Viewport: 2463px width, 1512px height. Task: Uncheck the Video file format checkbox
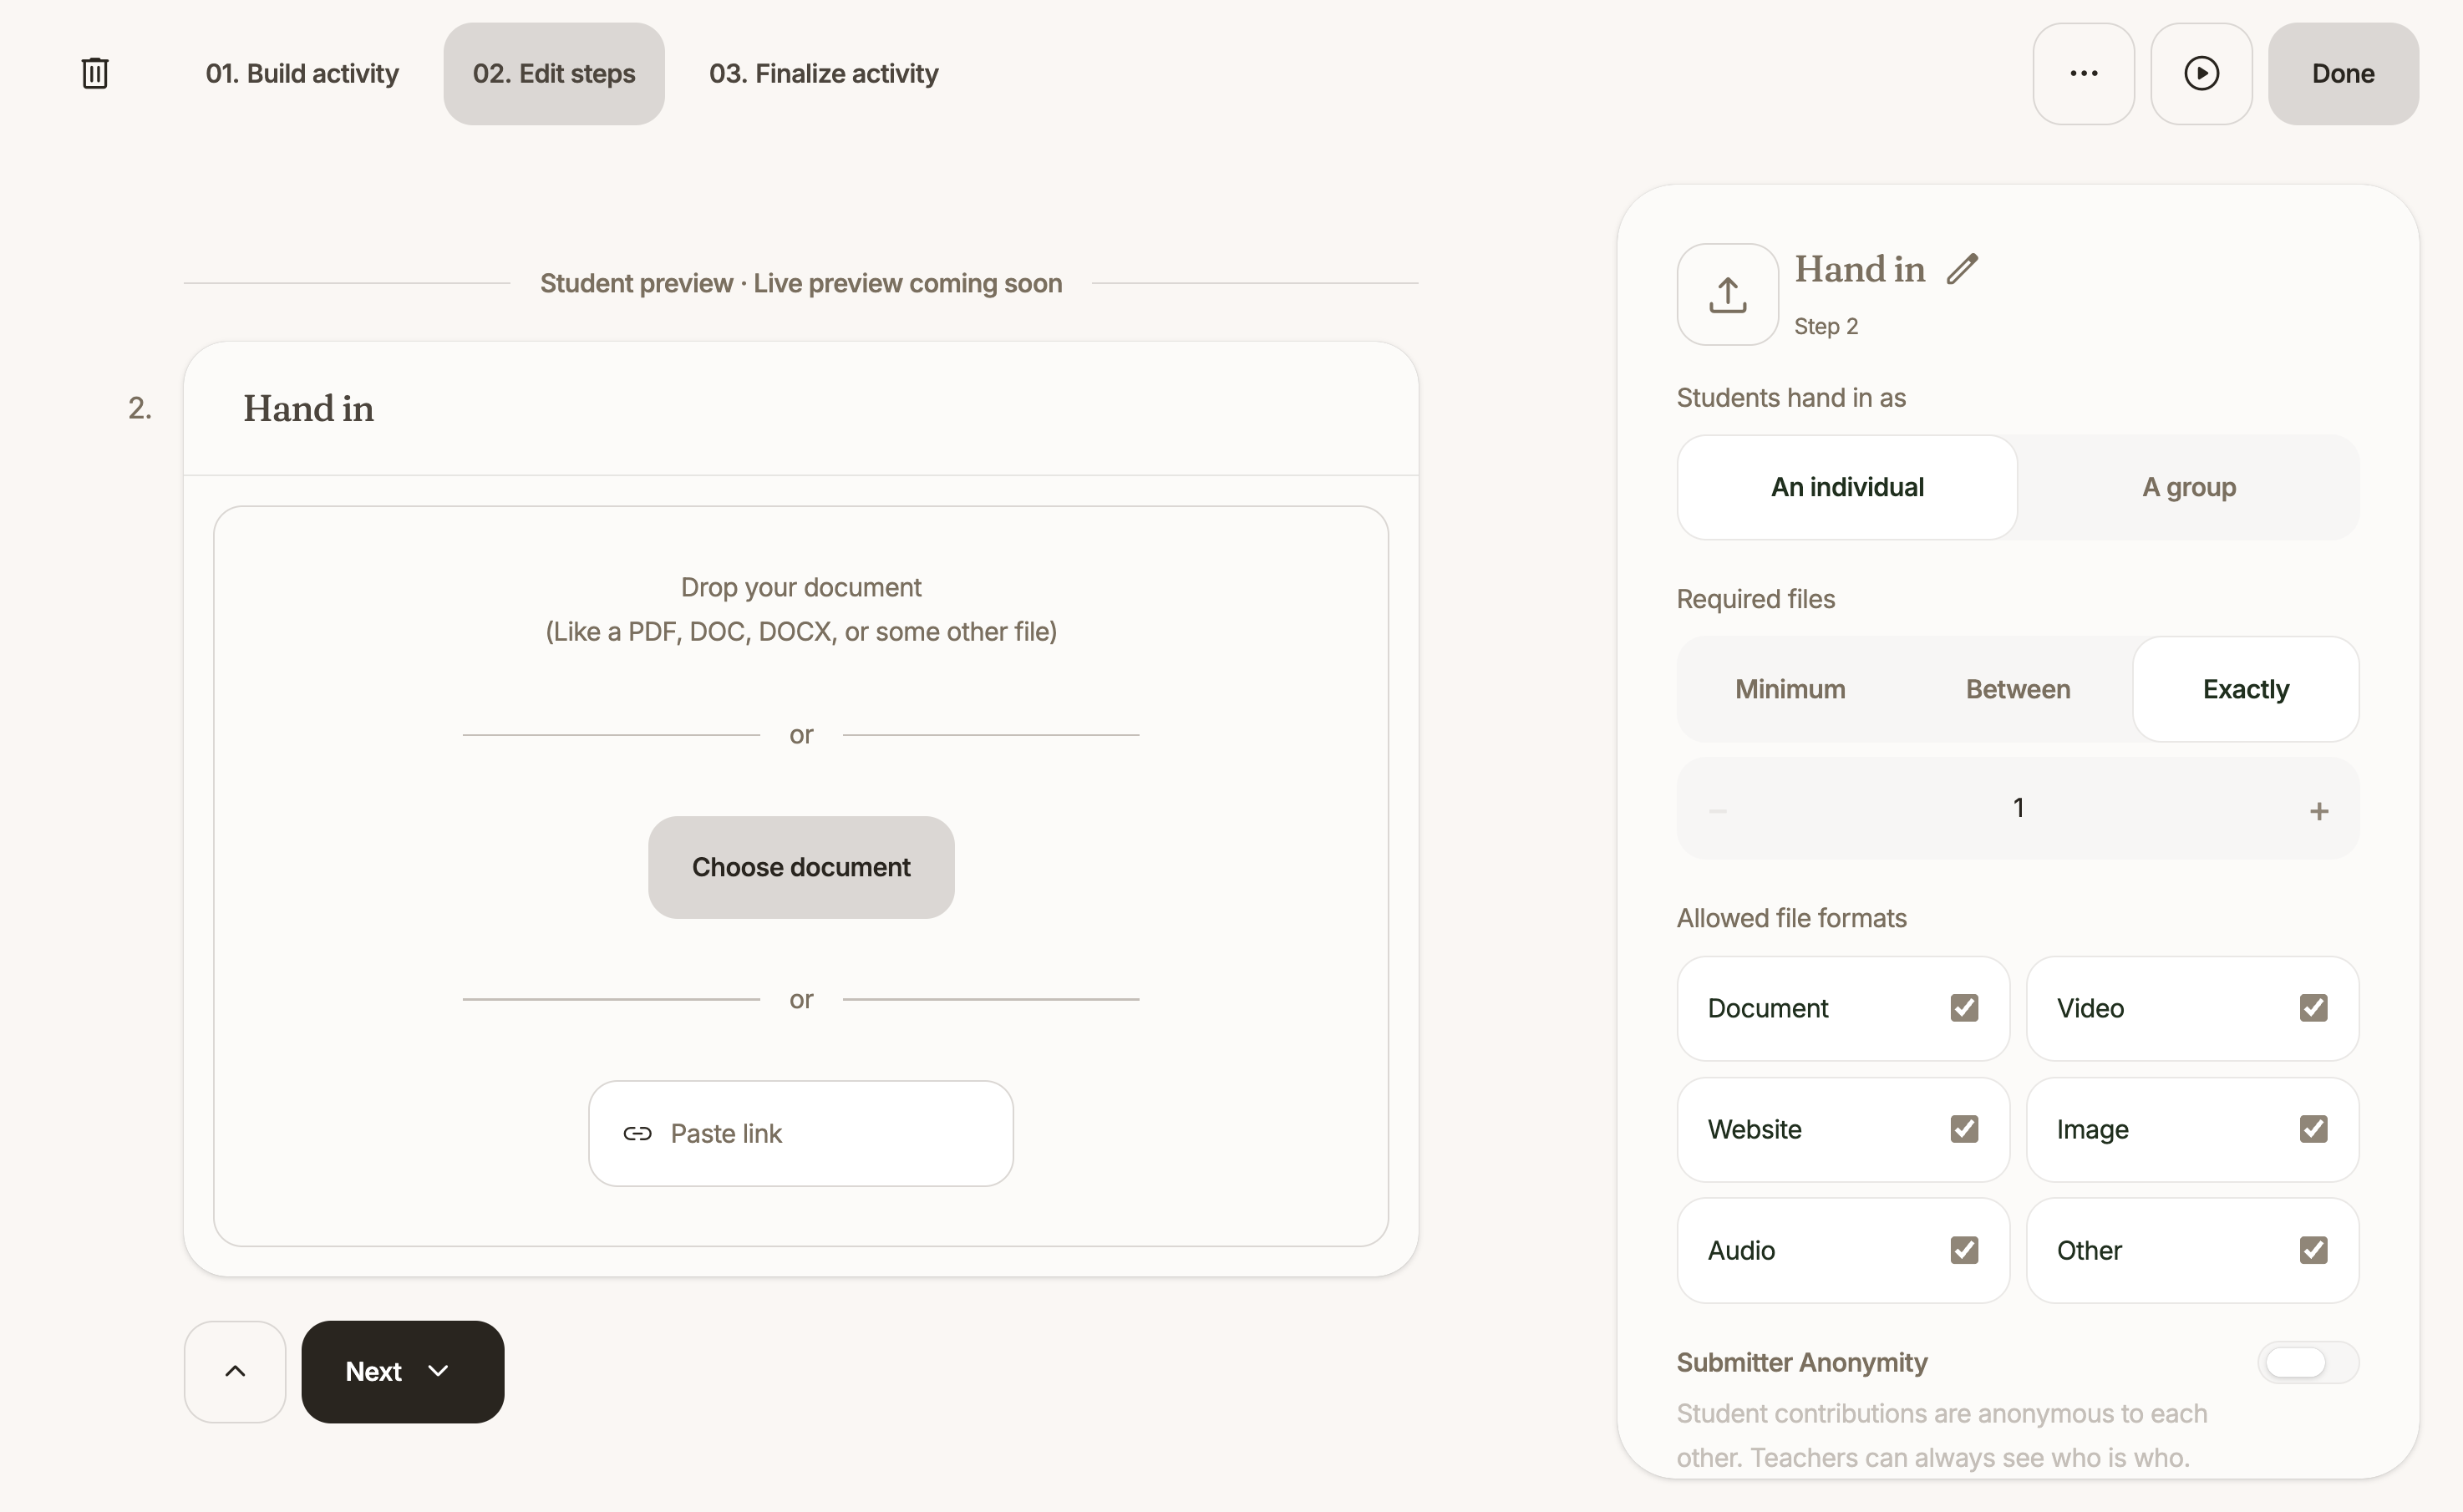[2313, 1008]
